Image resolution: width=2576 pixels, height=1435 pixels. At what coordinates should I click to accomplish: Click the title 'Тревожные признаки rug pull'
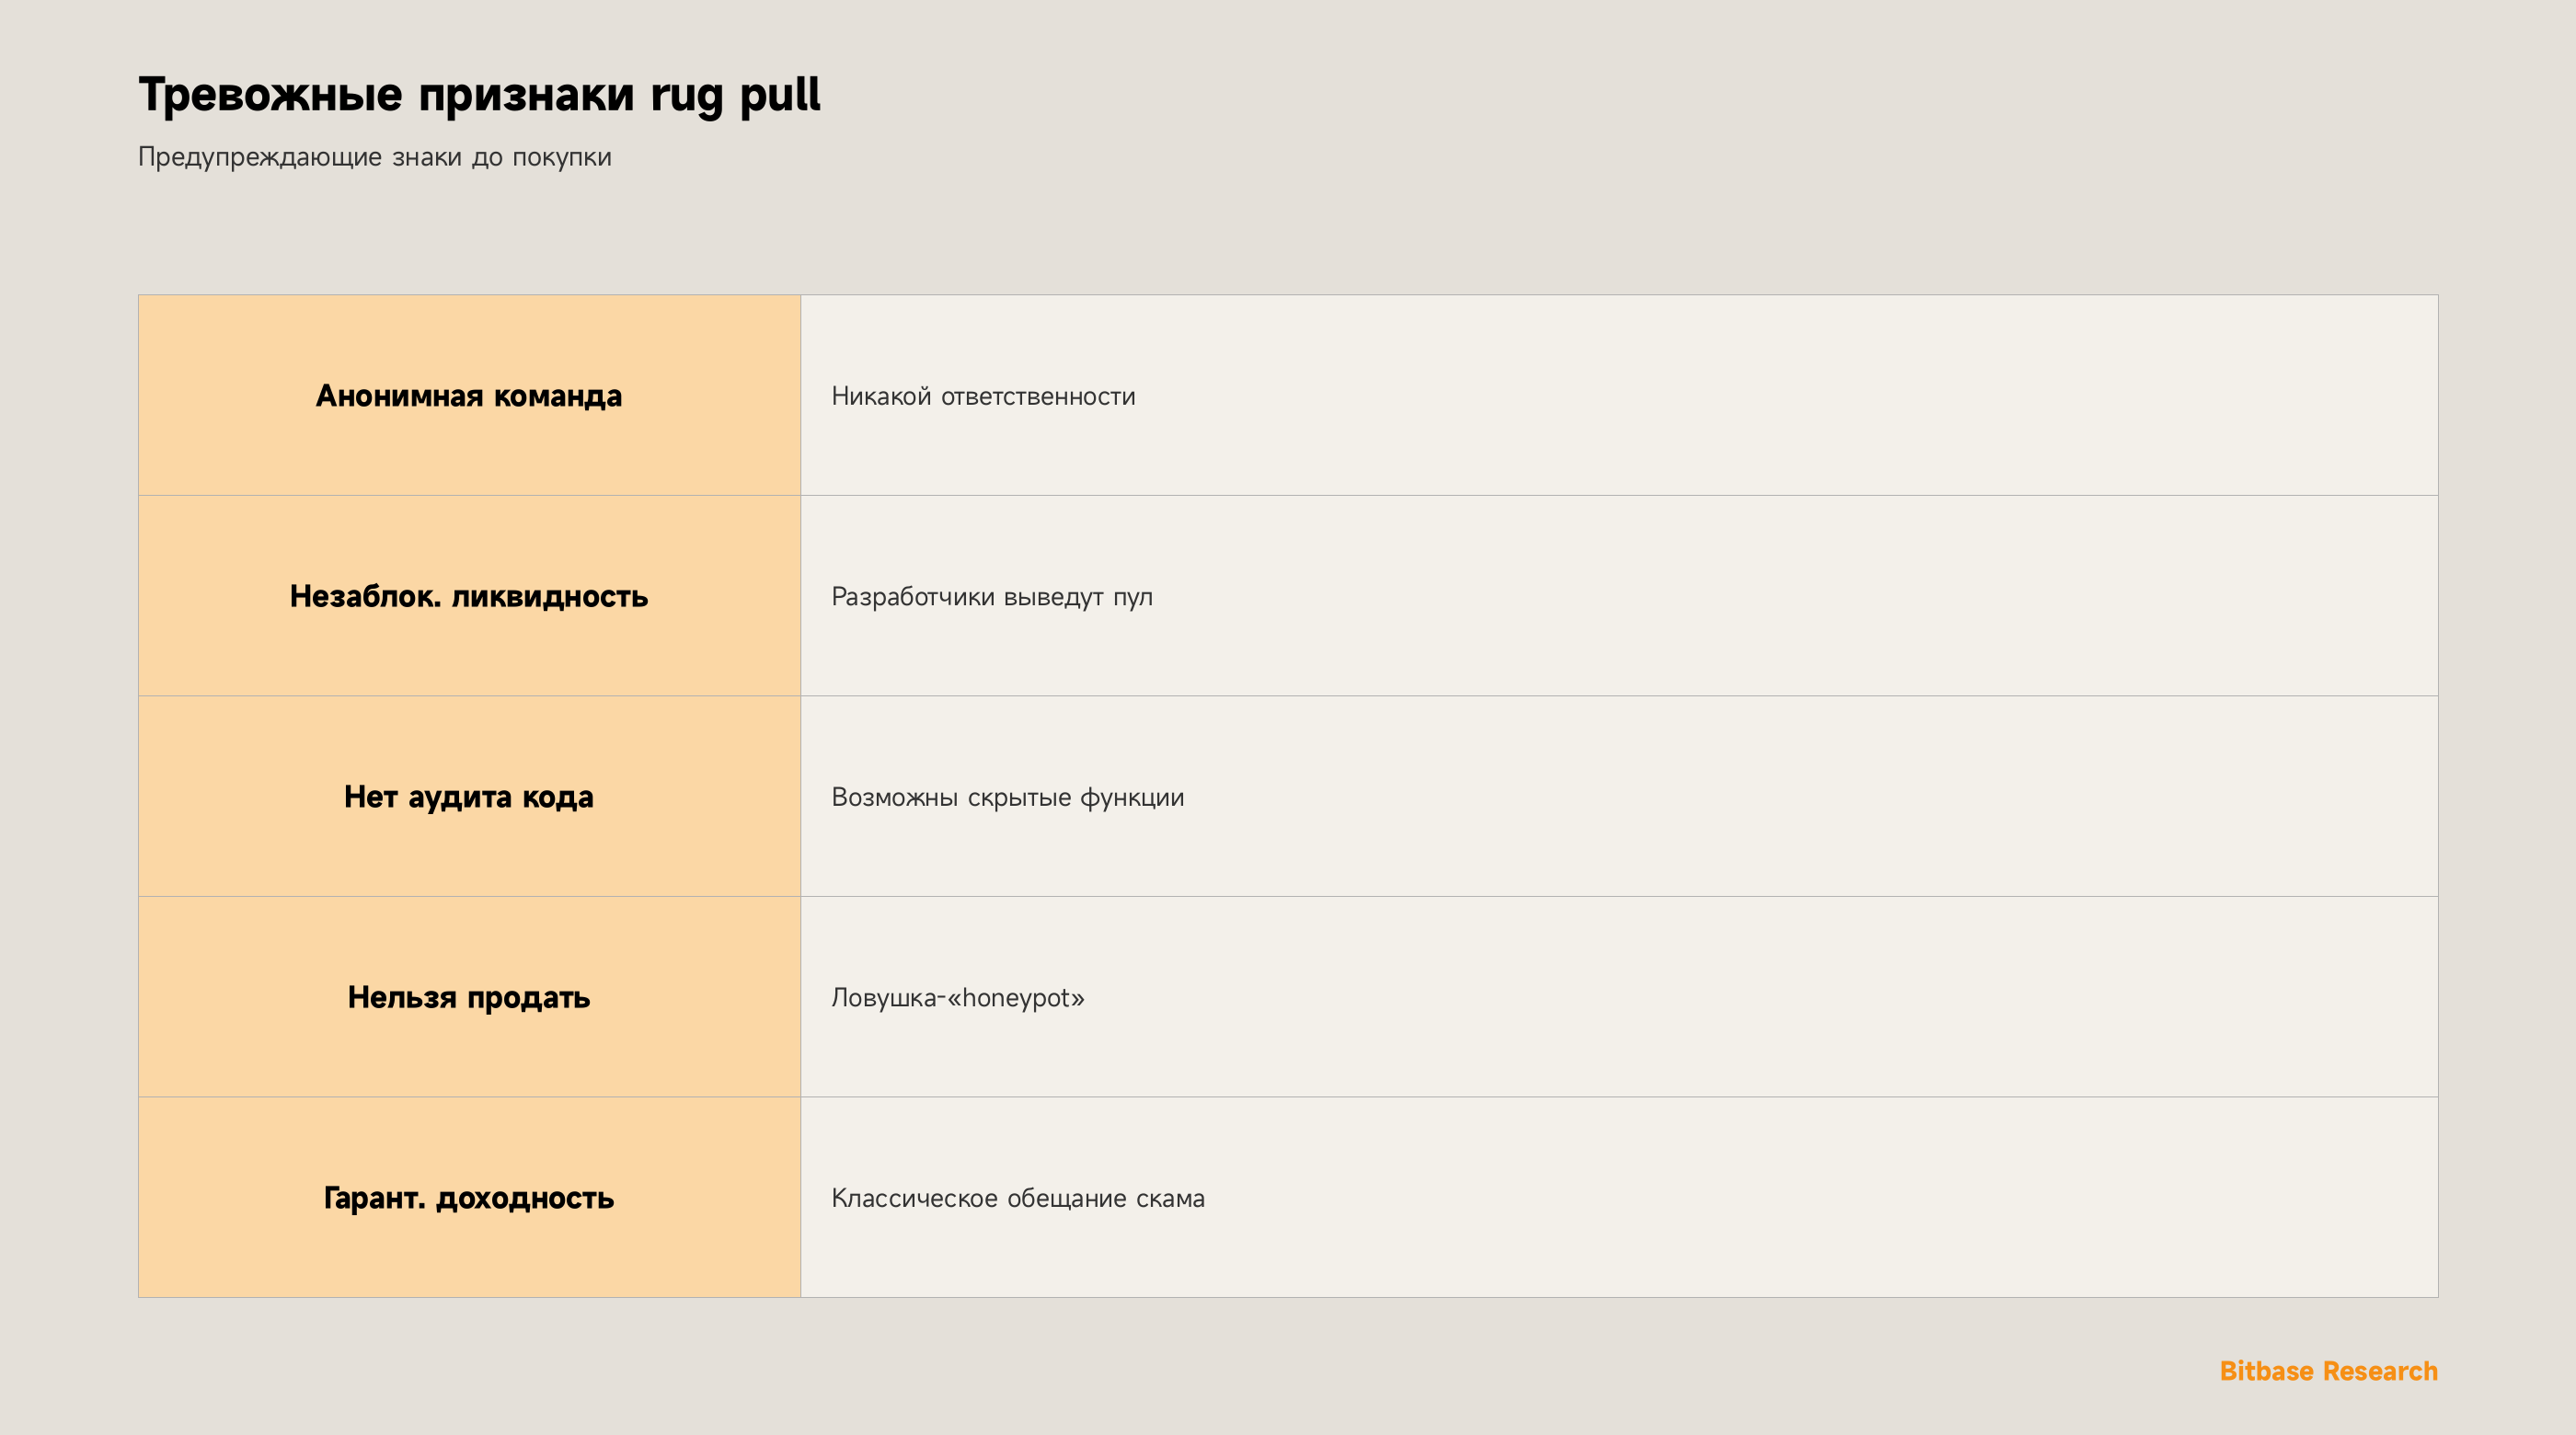(x=479, y=96)
